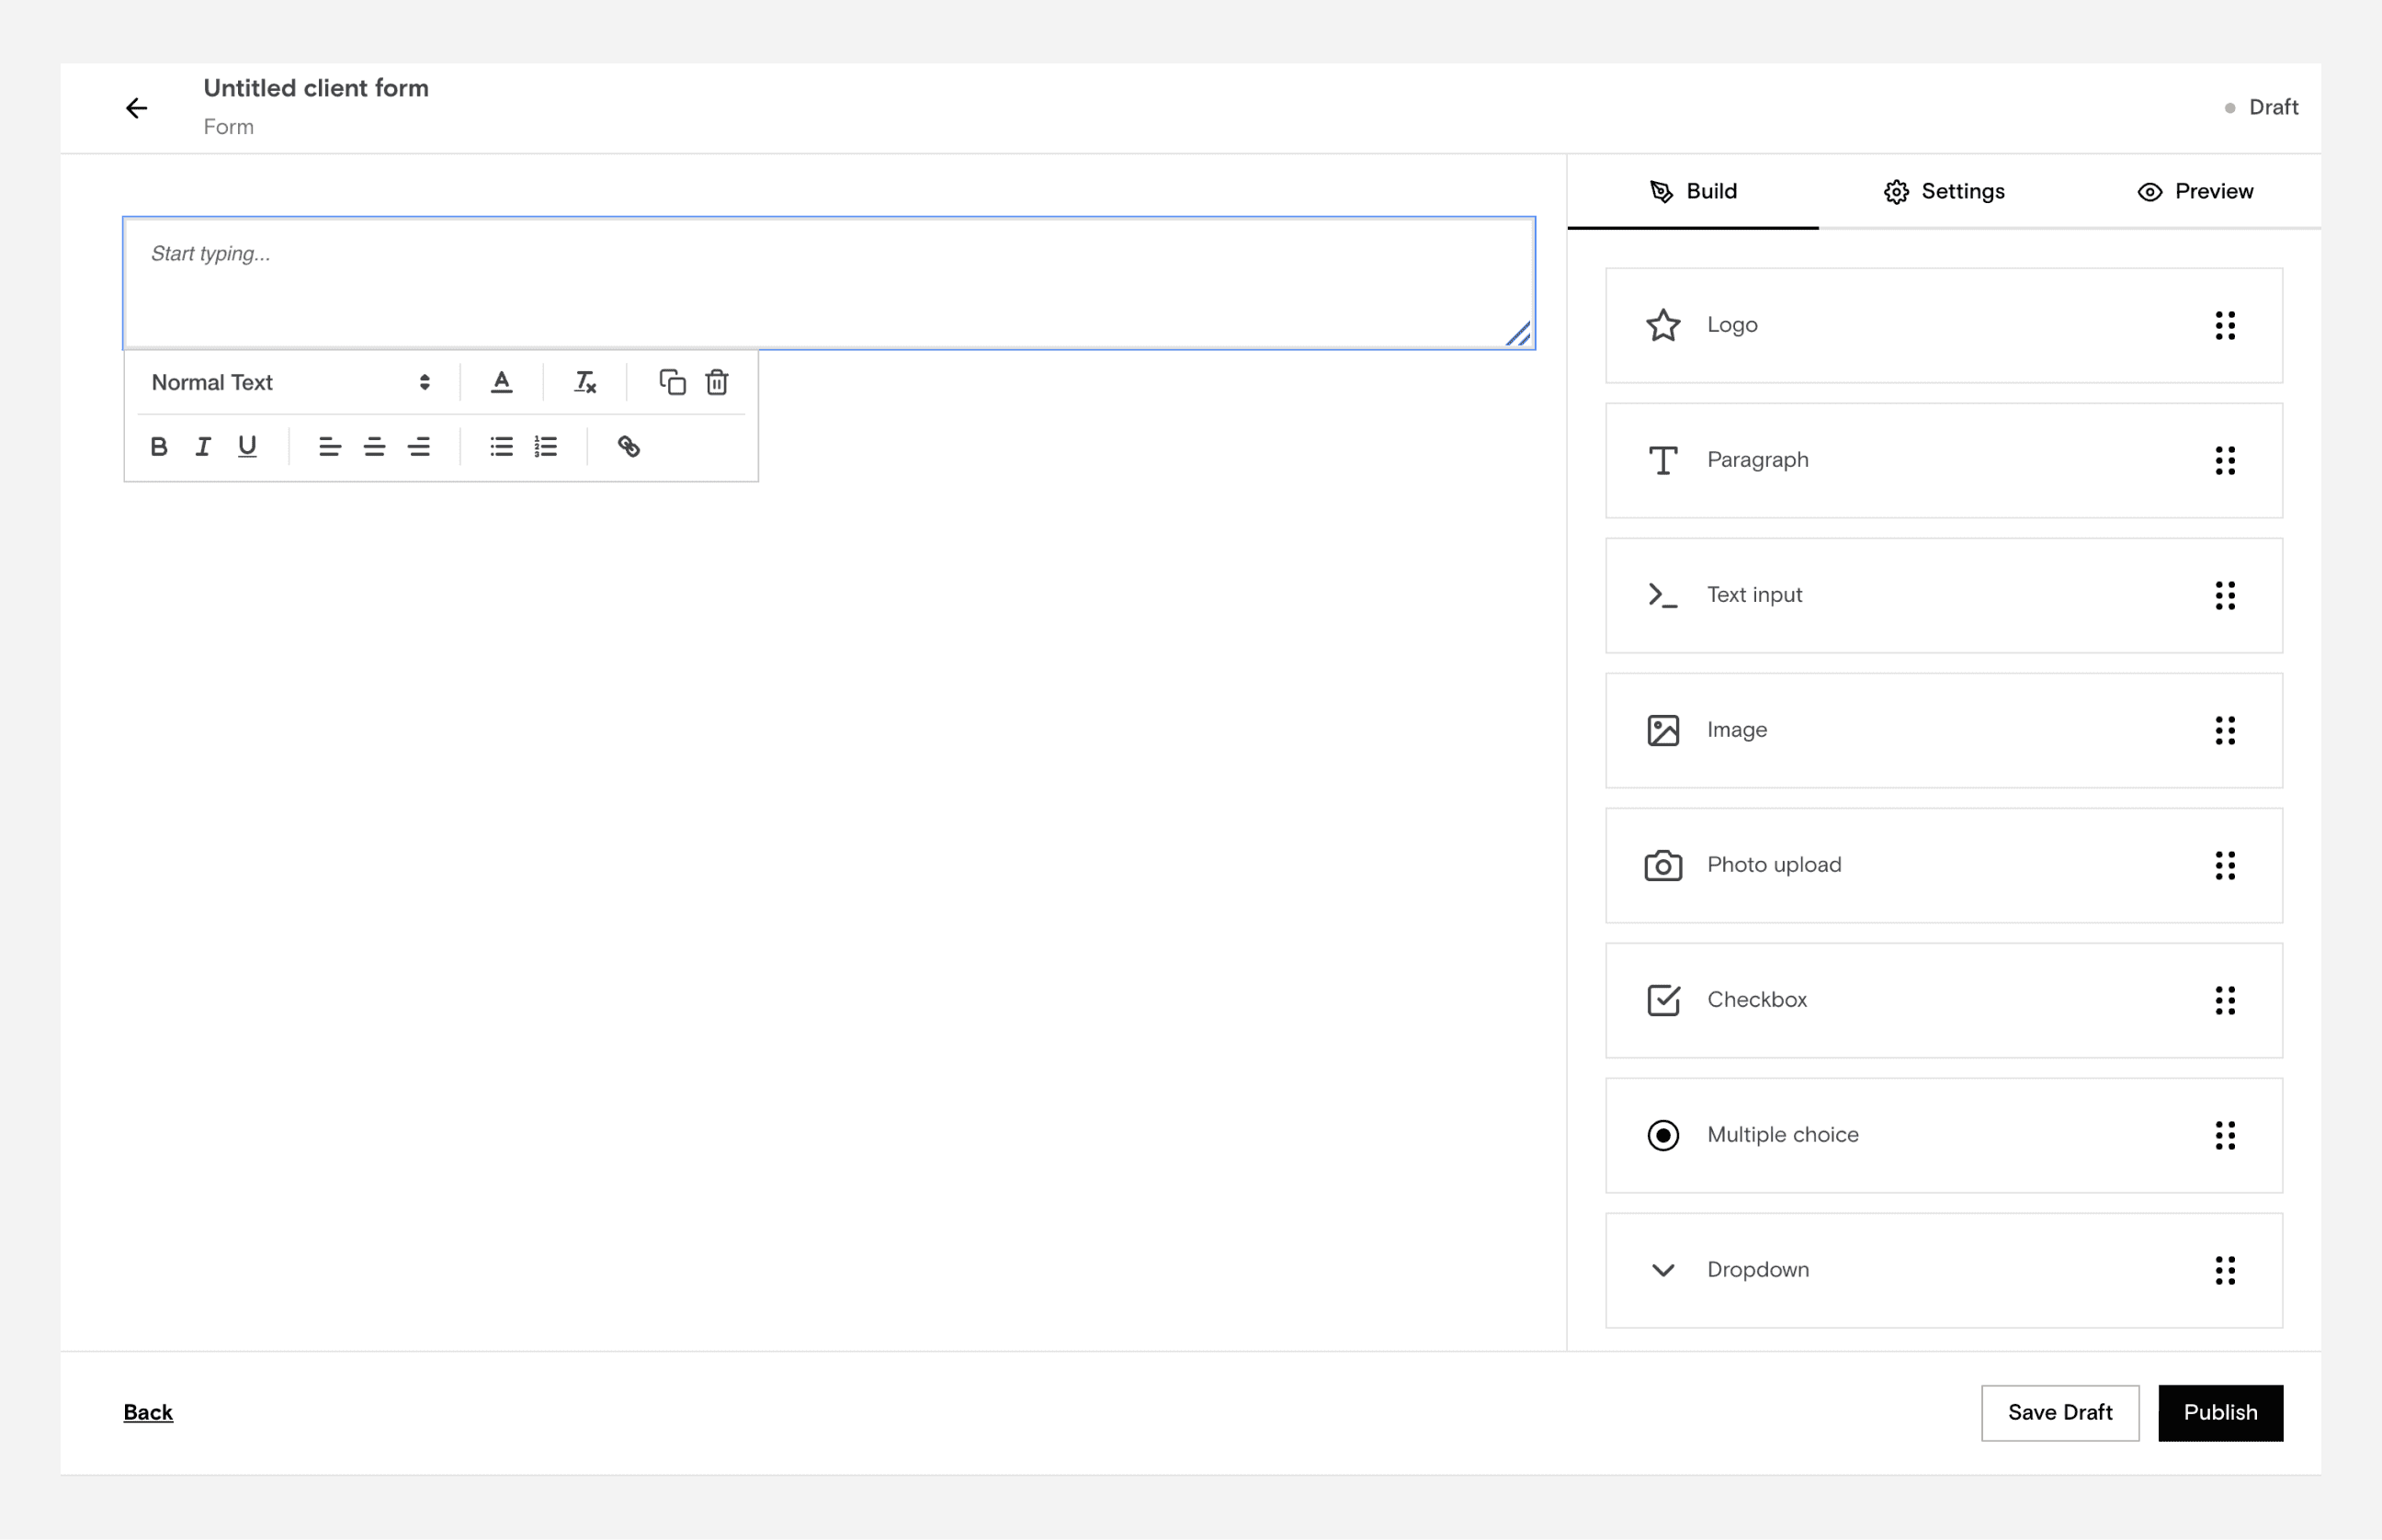
Task: Open the Preview tab
Action: [x=2195, y=191]
